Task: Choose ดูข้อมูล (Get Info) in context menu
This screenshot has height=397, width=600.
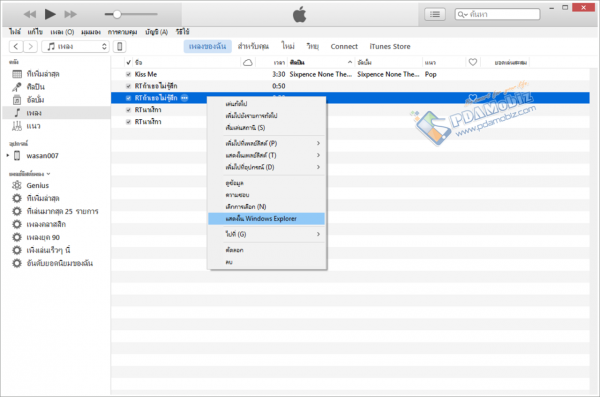Action: pos(266,183)
